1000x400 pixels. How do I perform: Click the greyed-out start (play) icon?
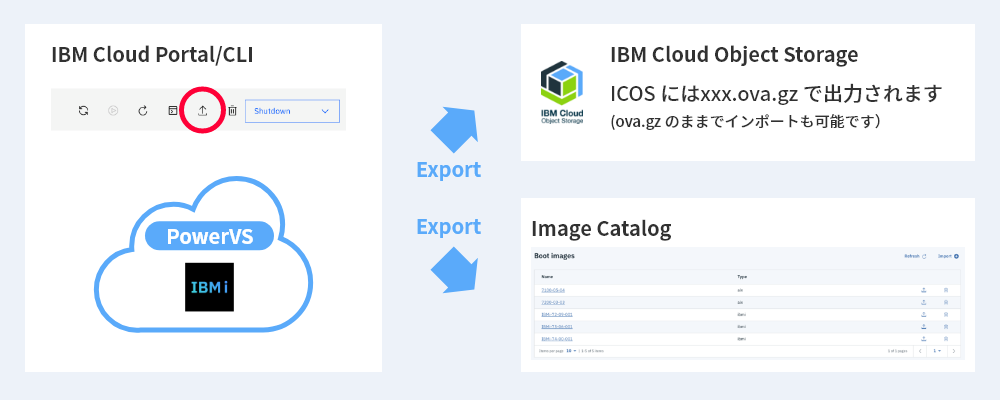click(113, 110)
